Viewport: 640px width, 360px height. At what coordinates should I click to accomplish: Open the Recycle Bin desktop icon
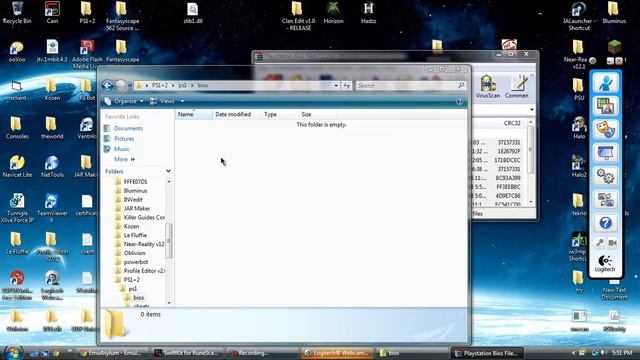point(17,12)
